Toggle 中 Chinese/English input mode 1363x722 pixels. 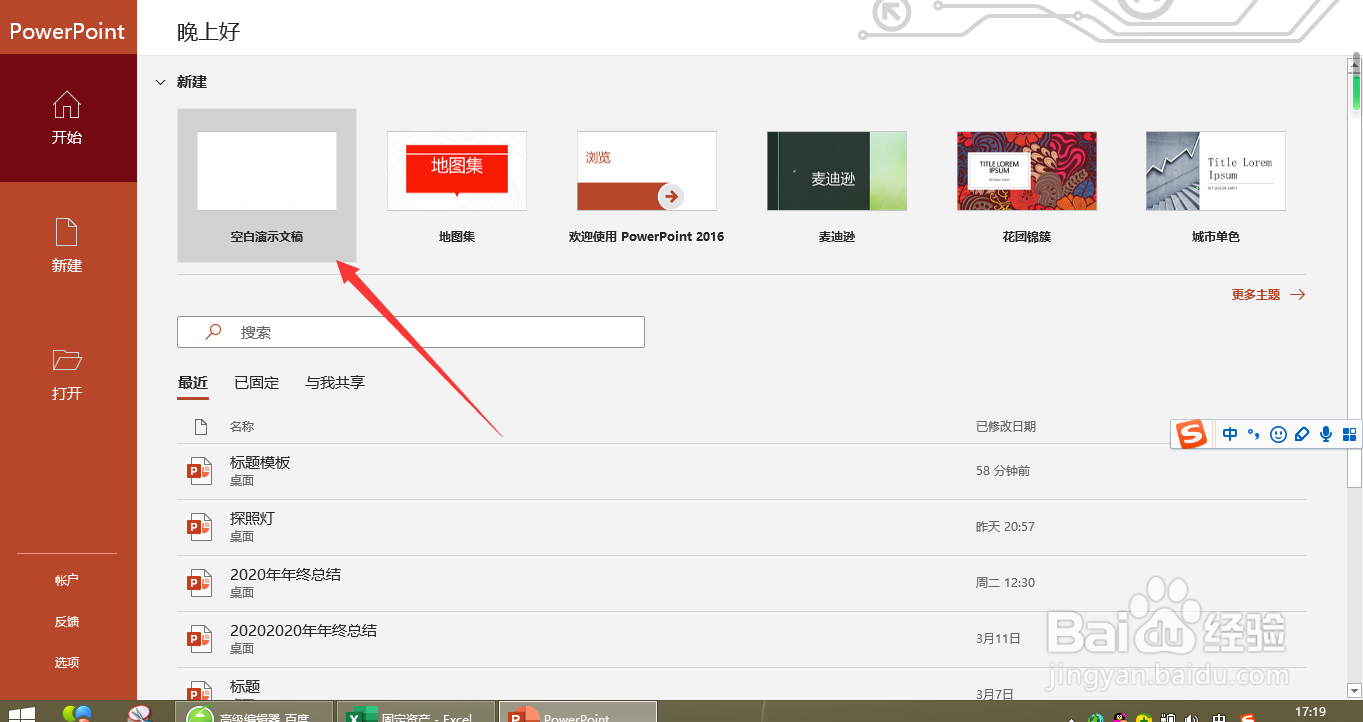click(1230, 434)
